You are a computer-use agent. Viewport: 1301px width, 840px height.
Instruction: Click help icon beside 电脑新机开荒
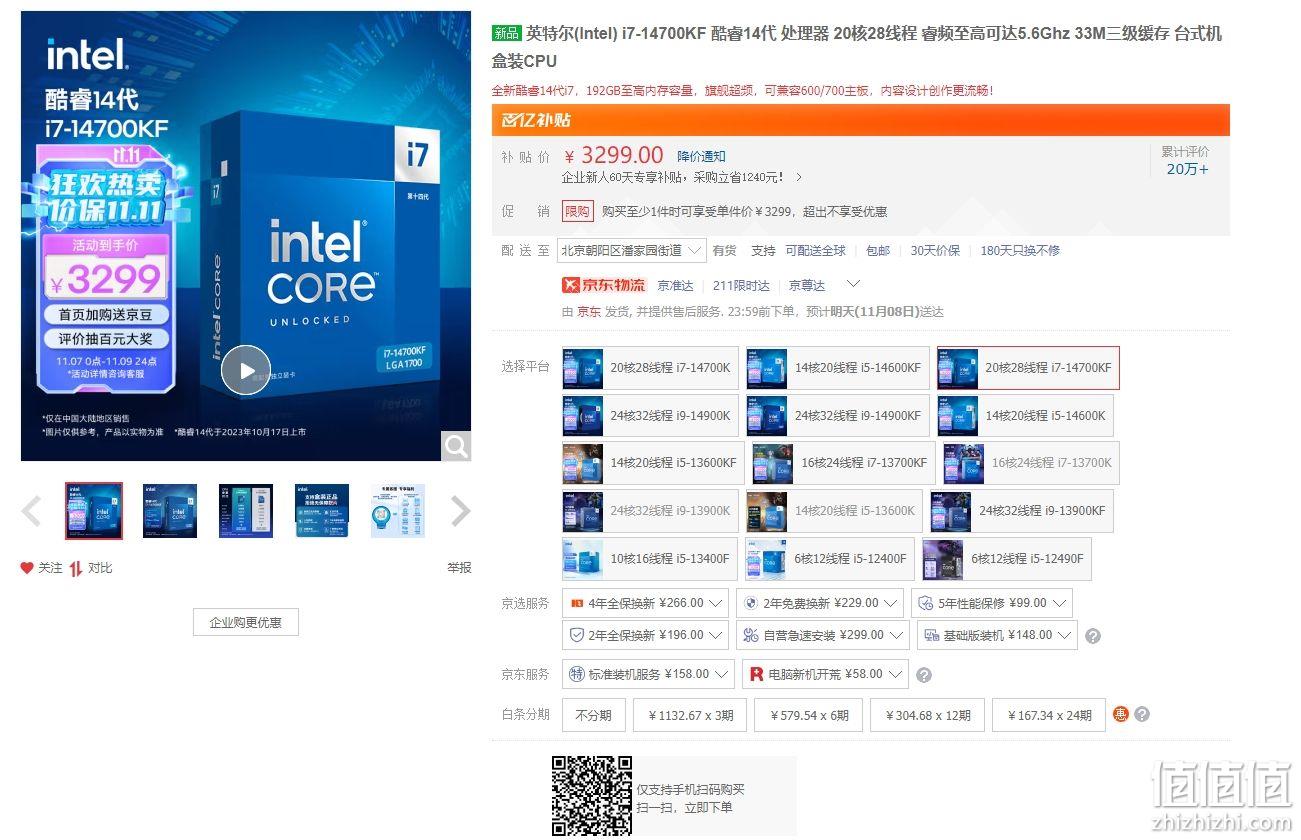[x=924, y=675]
